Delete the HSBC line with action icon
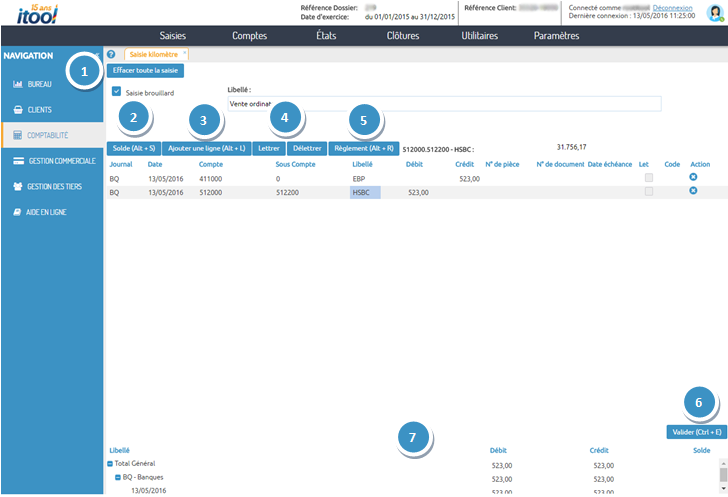728x497 pixels. click(693, 191)
